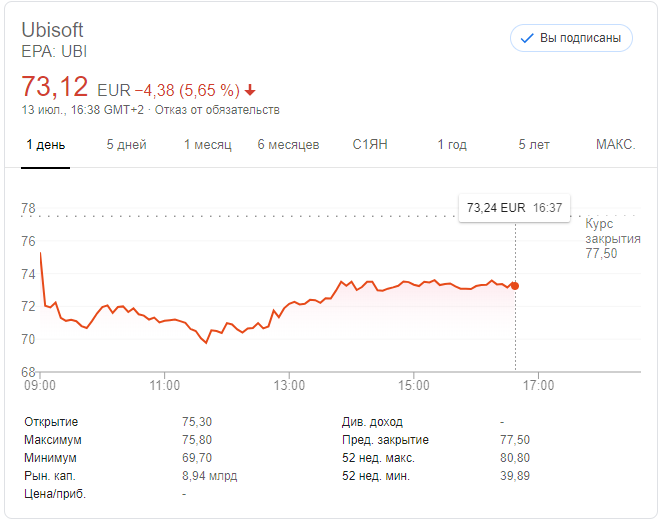Image resolution: width=658 pixels, height=519 pixels.
Task: Select the "1 день" chart tab
Action: (46, 145)
